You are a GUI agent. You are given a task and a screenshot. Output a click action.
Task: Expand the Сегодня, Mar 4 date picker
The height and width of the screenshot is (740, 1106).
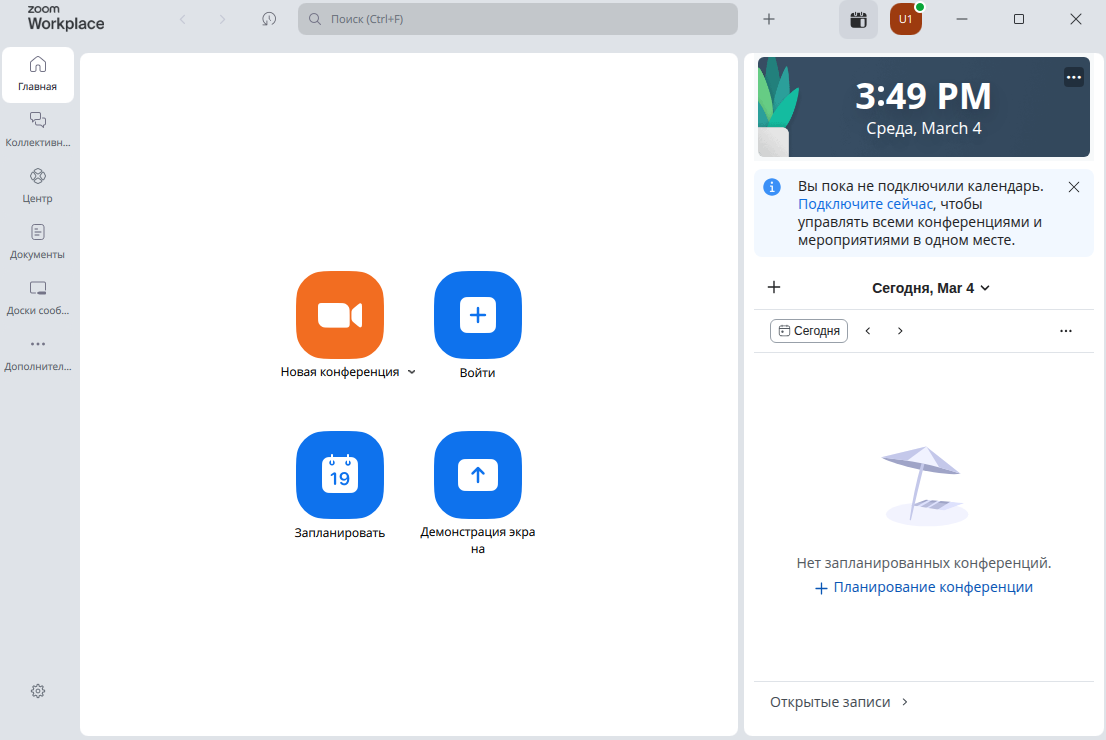pos(930,288)
